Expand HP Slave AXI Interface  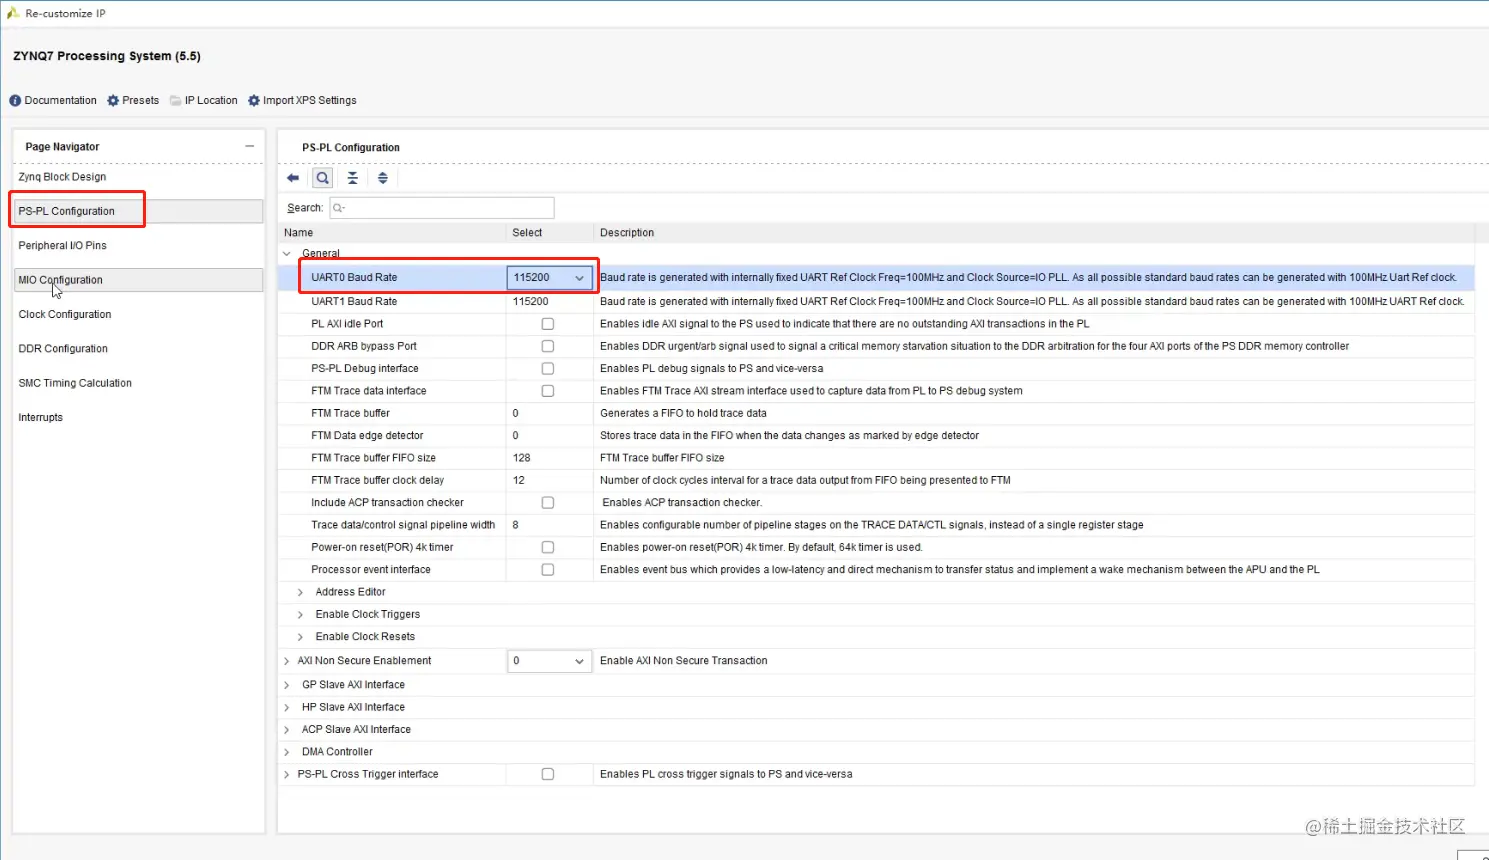[287, 707]
